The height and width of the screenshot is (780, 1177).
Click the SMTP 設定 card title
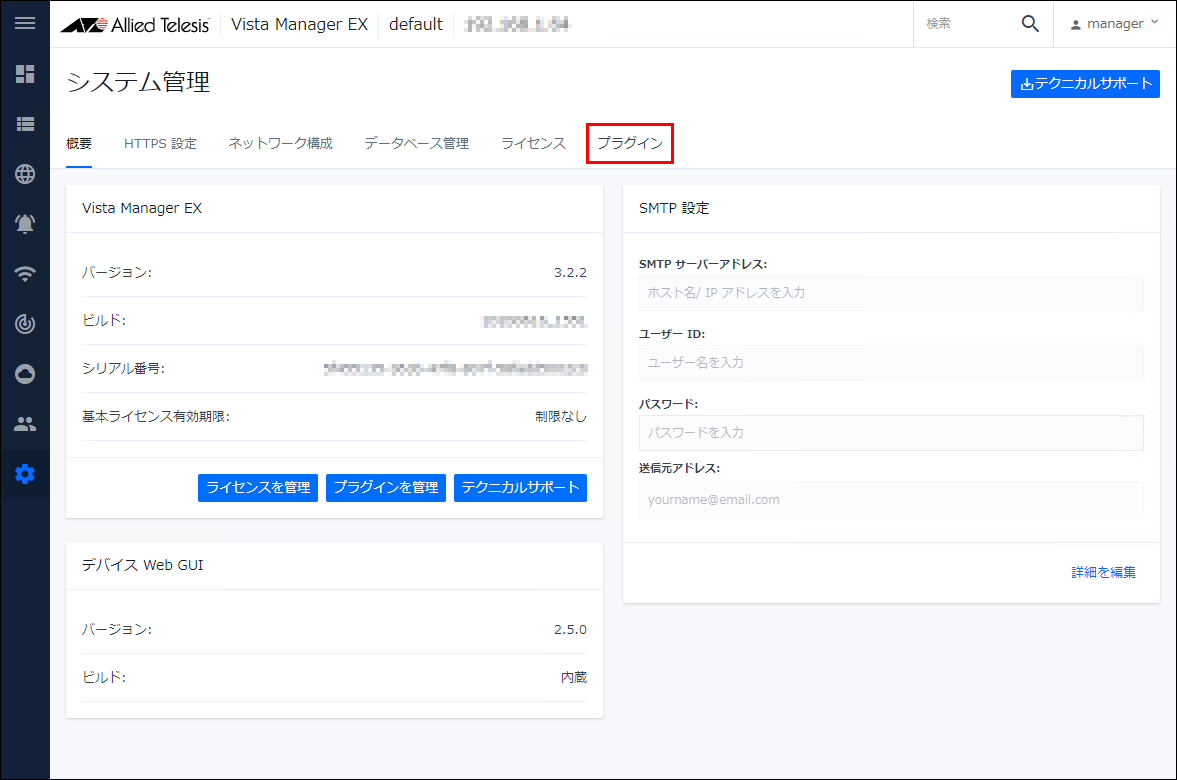tap(674, 208)
